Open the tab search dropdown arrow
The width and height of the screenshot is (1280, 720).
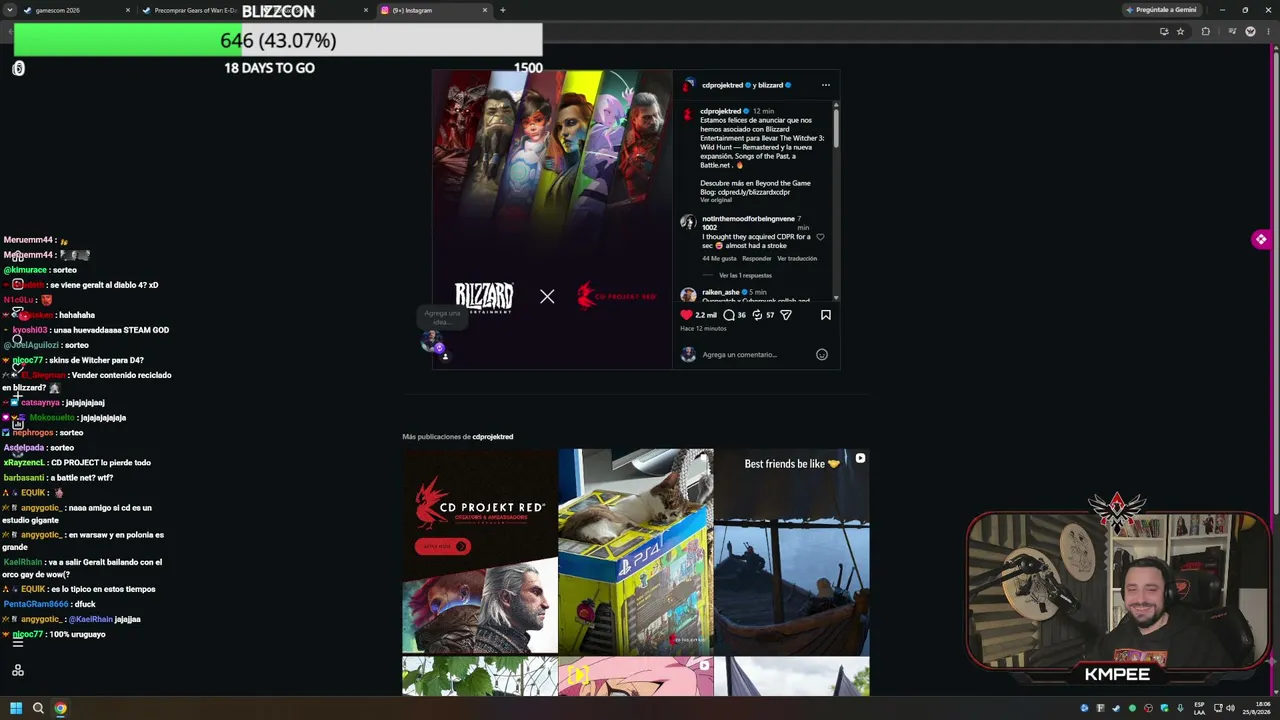[x=9, y=10]
